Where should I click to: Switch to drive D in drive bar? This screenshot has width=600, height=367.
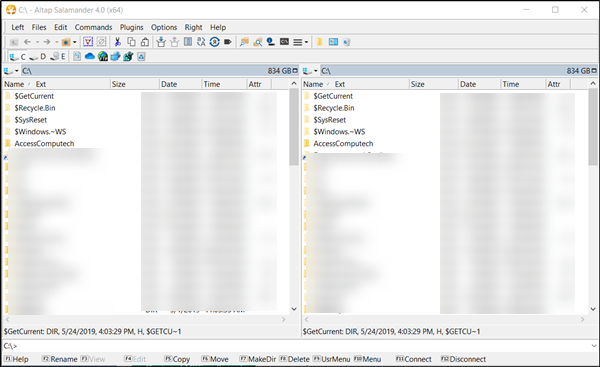(x=38, y=57)
